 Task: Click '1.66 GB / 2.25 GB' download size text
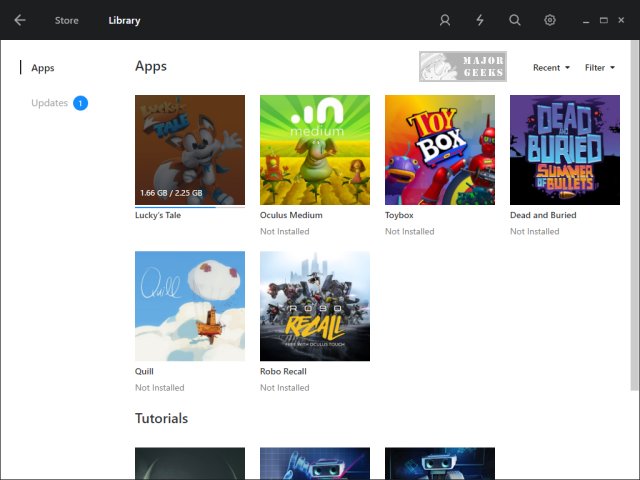point(171,193)
